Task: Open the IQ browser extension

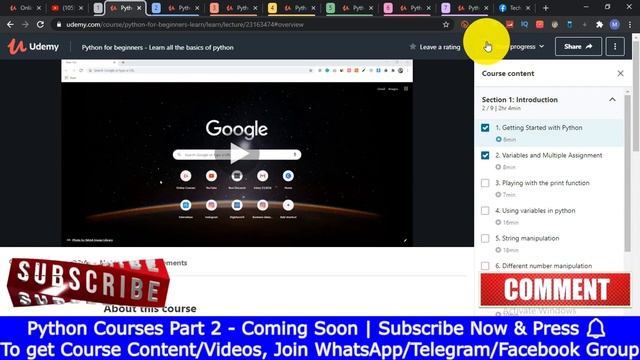Action: coord(524,24)
